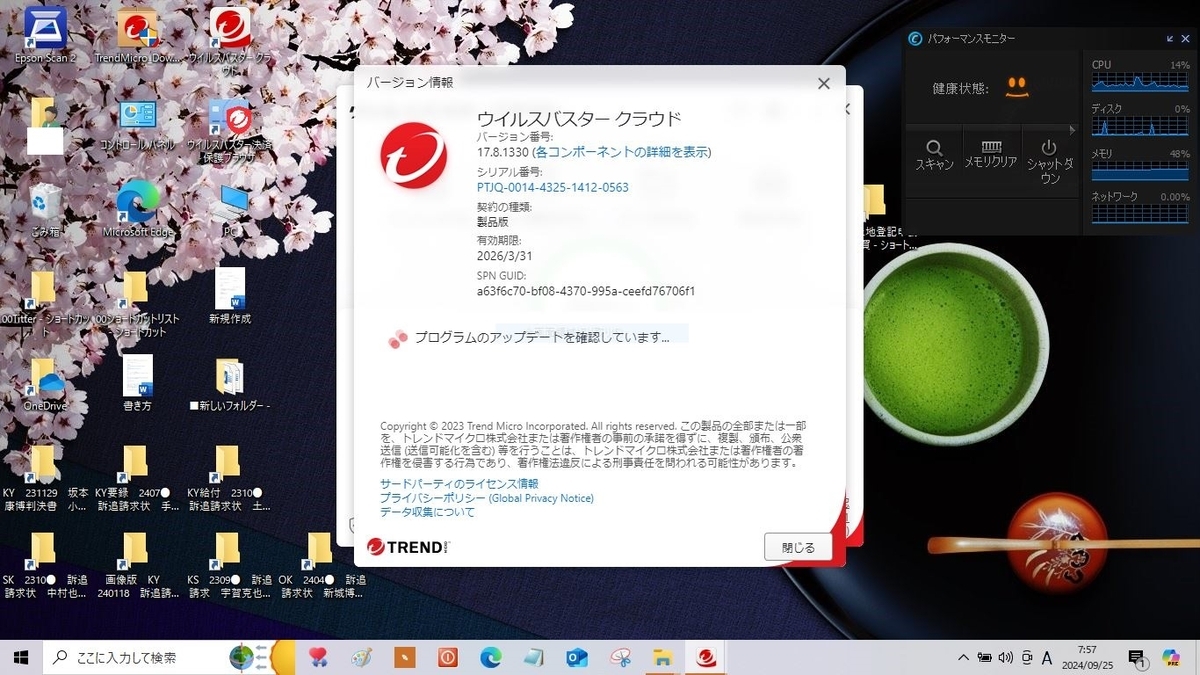The height and width of the screenshot is (675, 1200).
Task: Select the 画像版 KY 240118 folder
Action: (136, 565)
